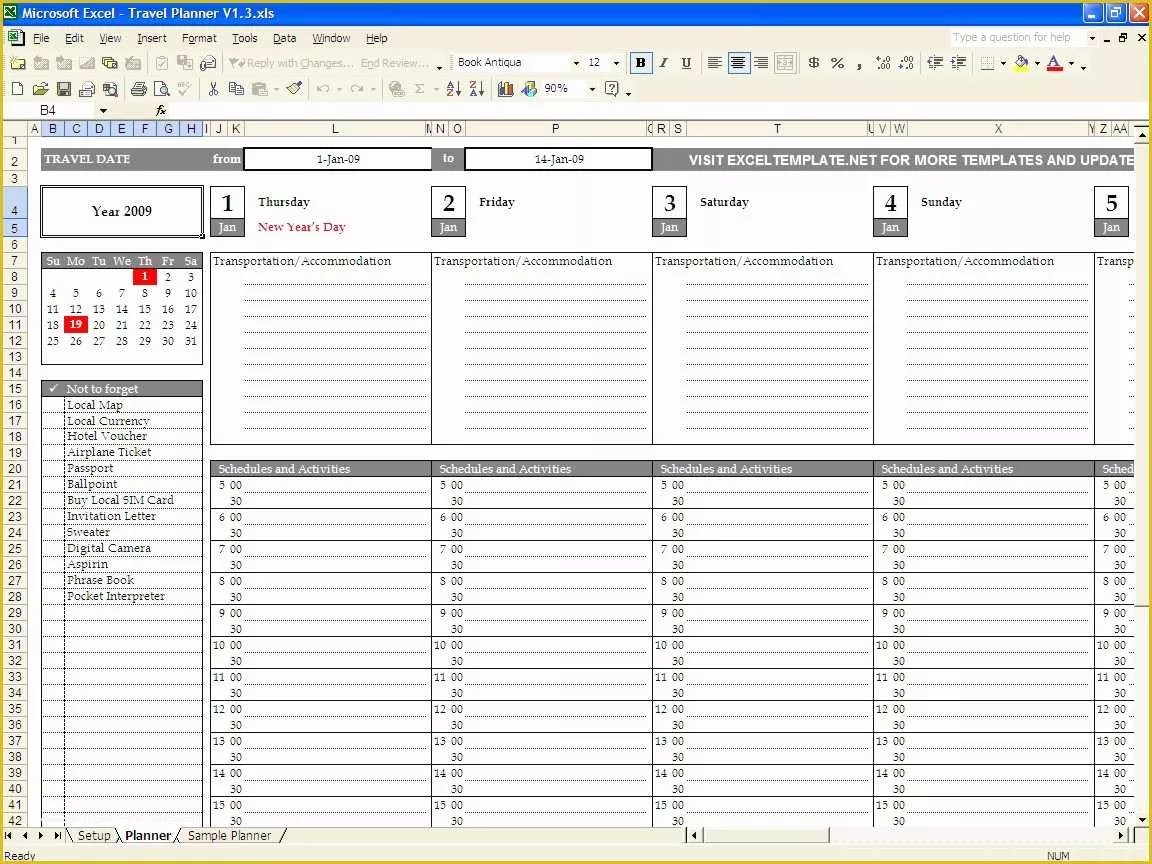Viewport: 1152px width, 864px height.
Task: Open the Book Antiqua font dropdown
Action: coord(575,63)
